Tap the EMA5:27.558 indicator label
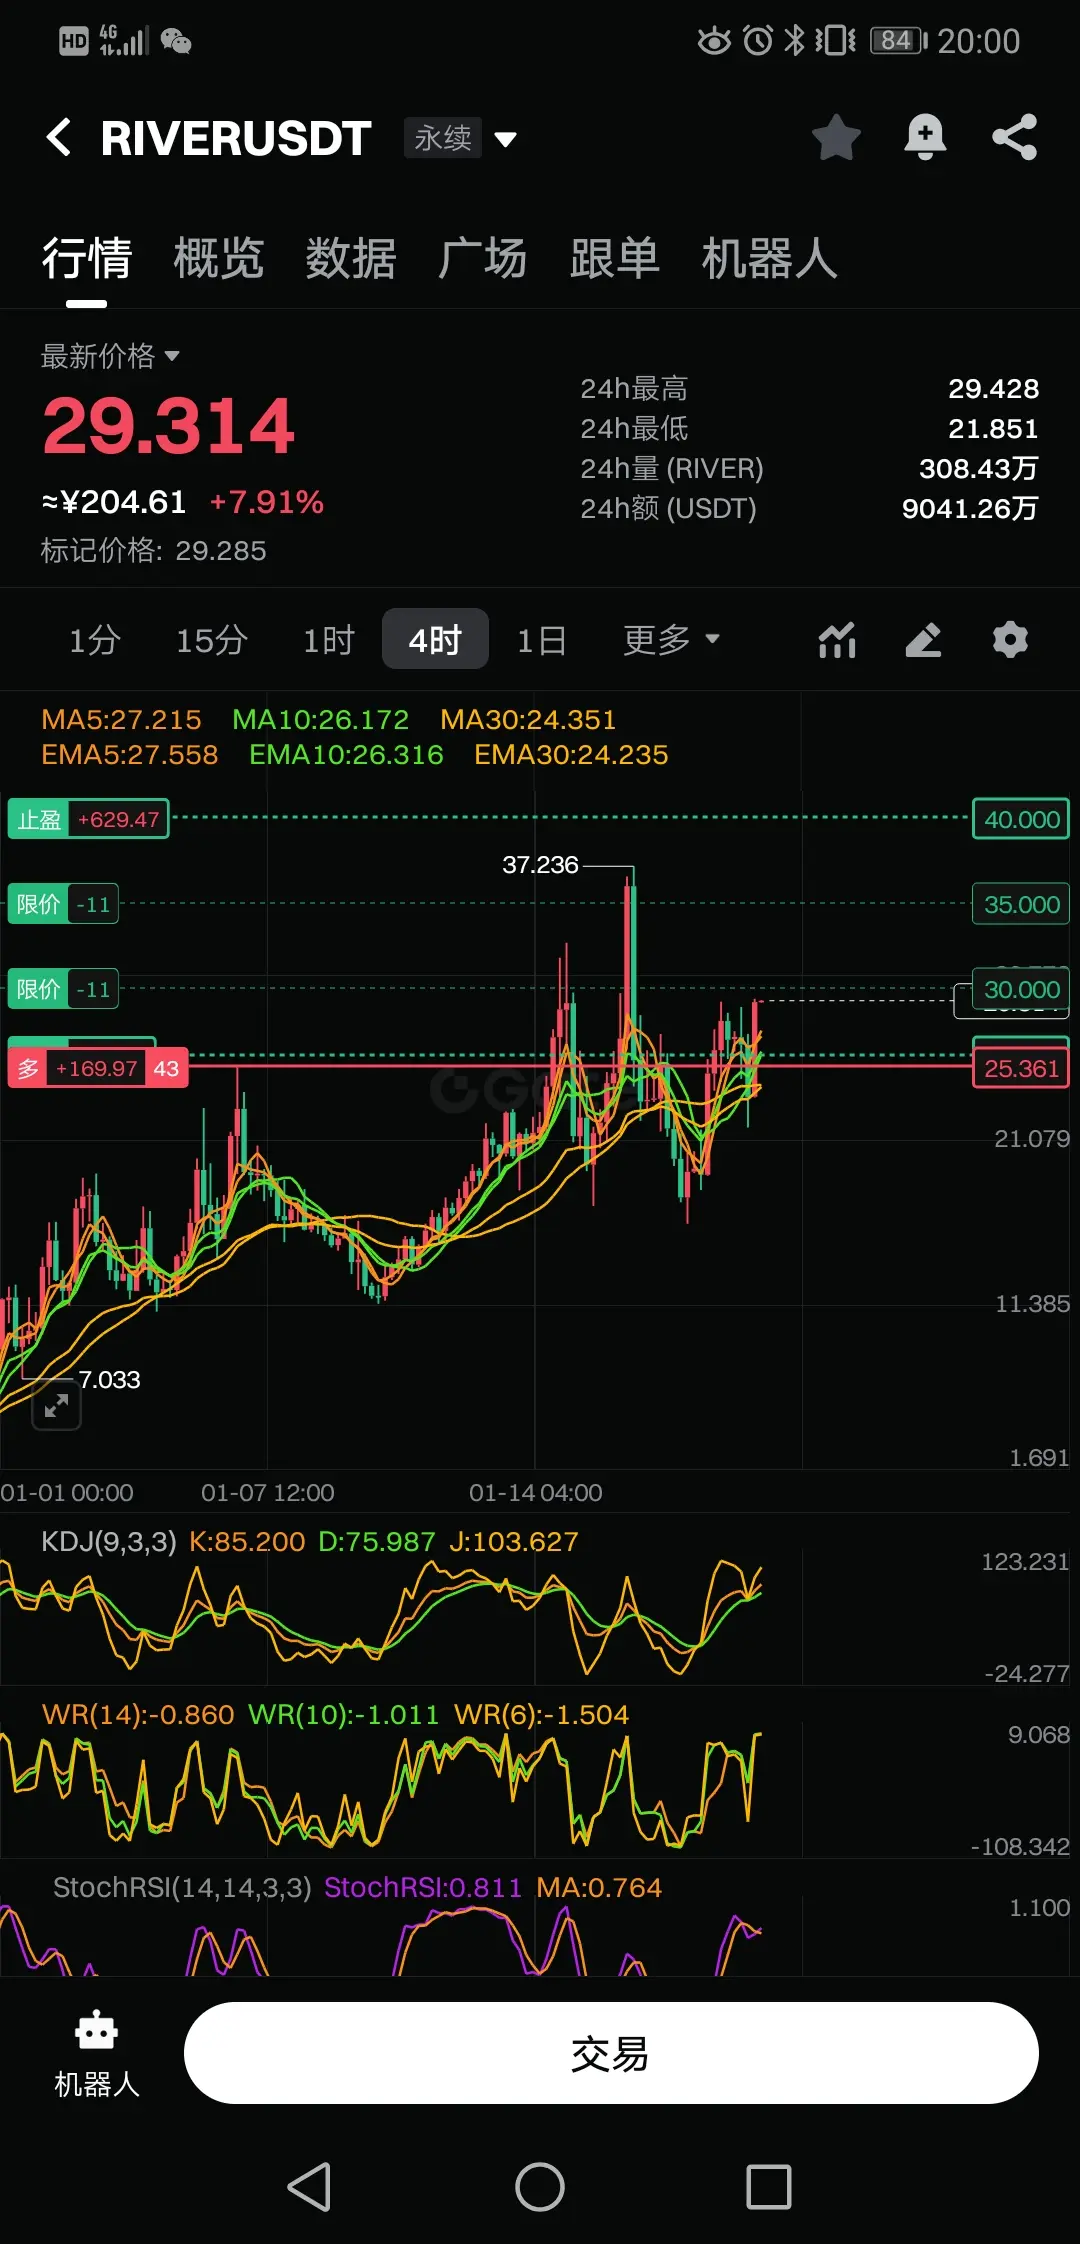Viewport: 1080px width, 2244px height. click(x=130, y=755)
